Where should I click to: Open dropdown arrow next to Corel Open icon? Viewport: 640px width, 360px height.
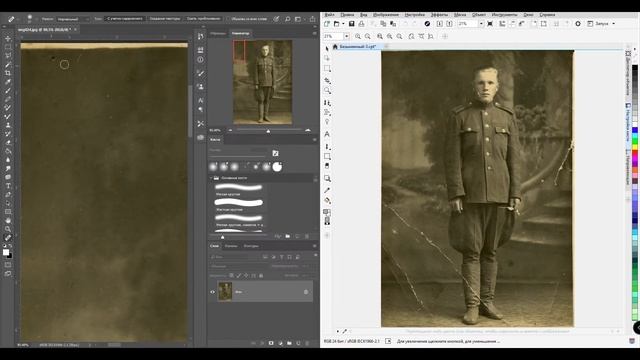pyautogui.click(x=343, y=24)
